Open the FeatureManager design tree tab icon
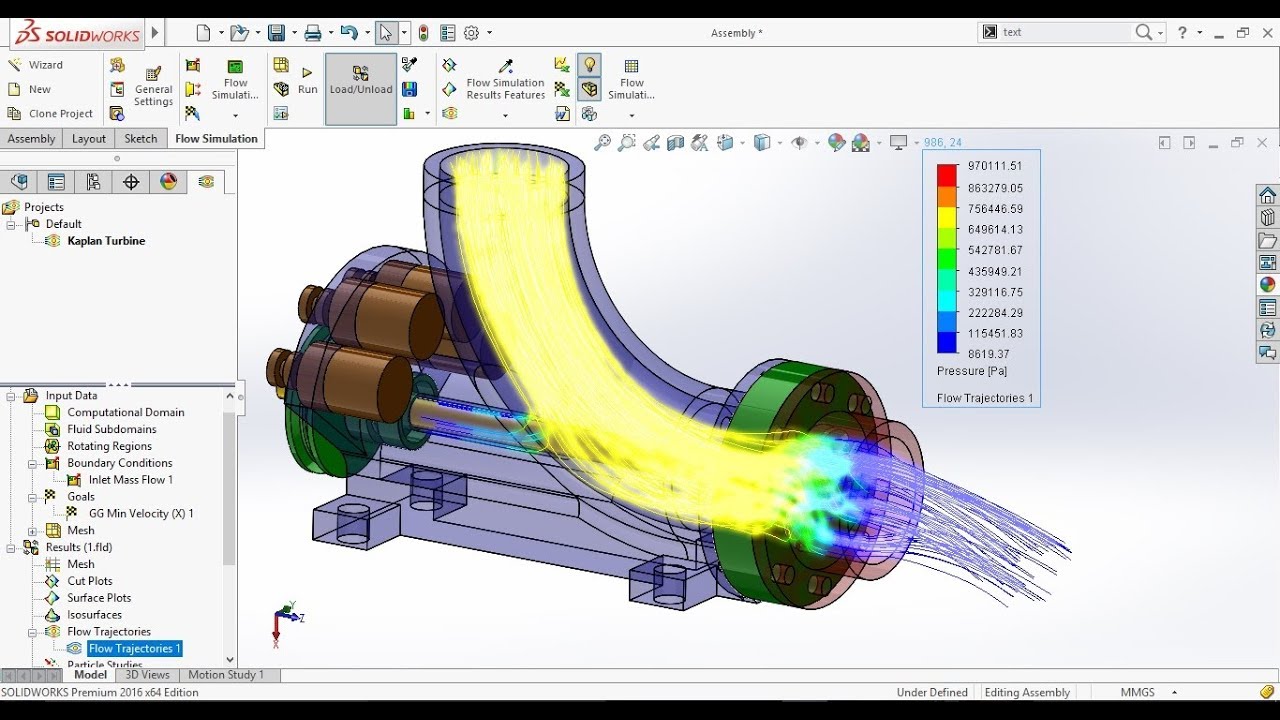 [19, 182]
